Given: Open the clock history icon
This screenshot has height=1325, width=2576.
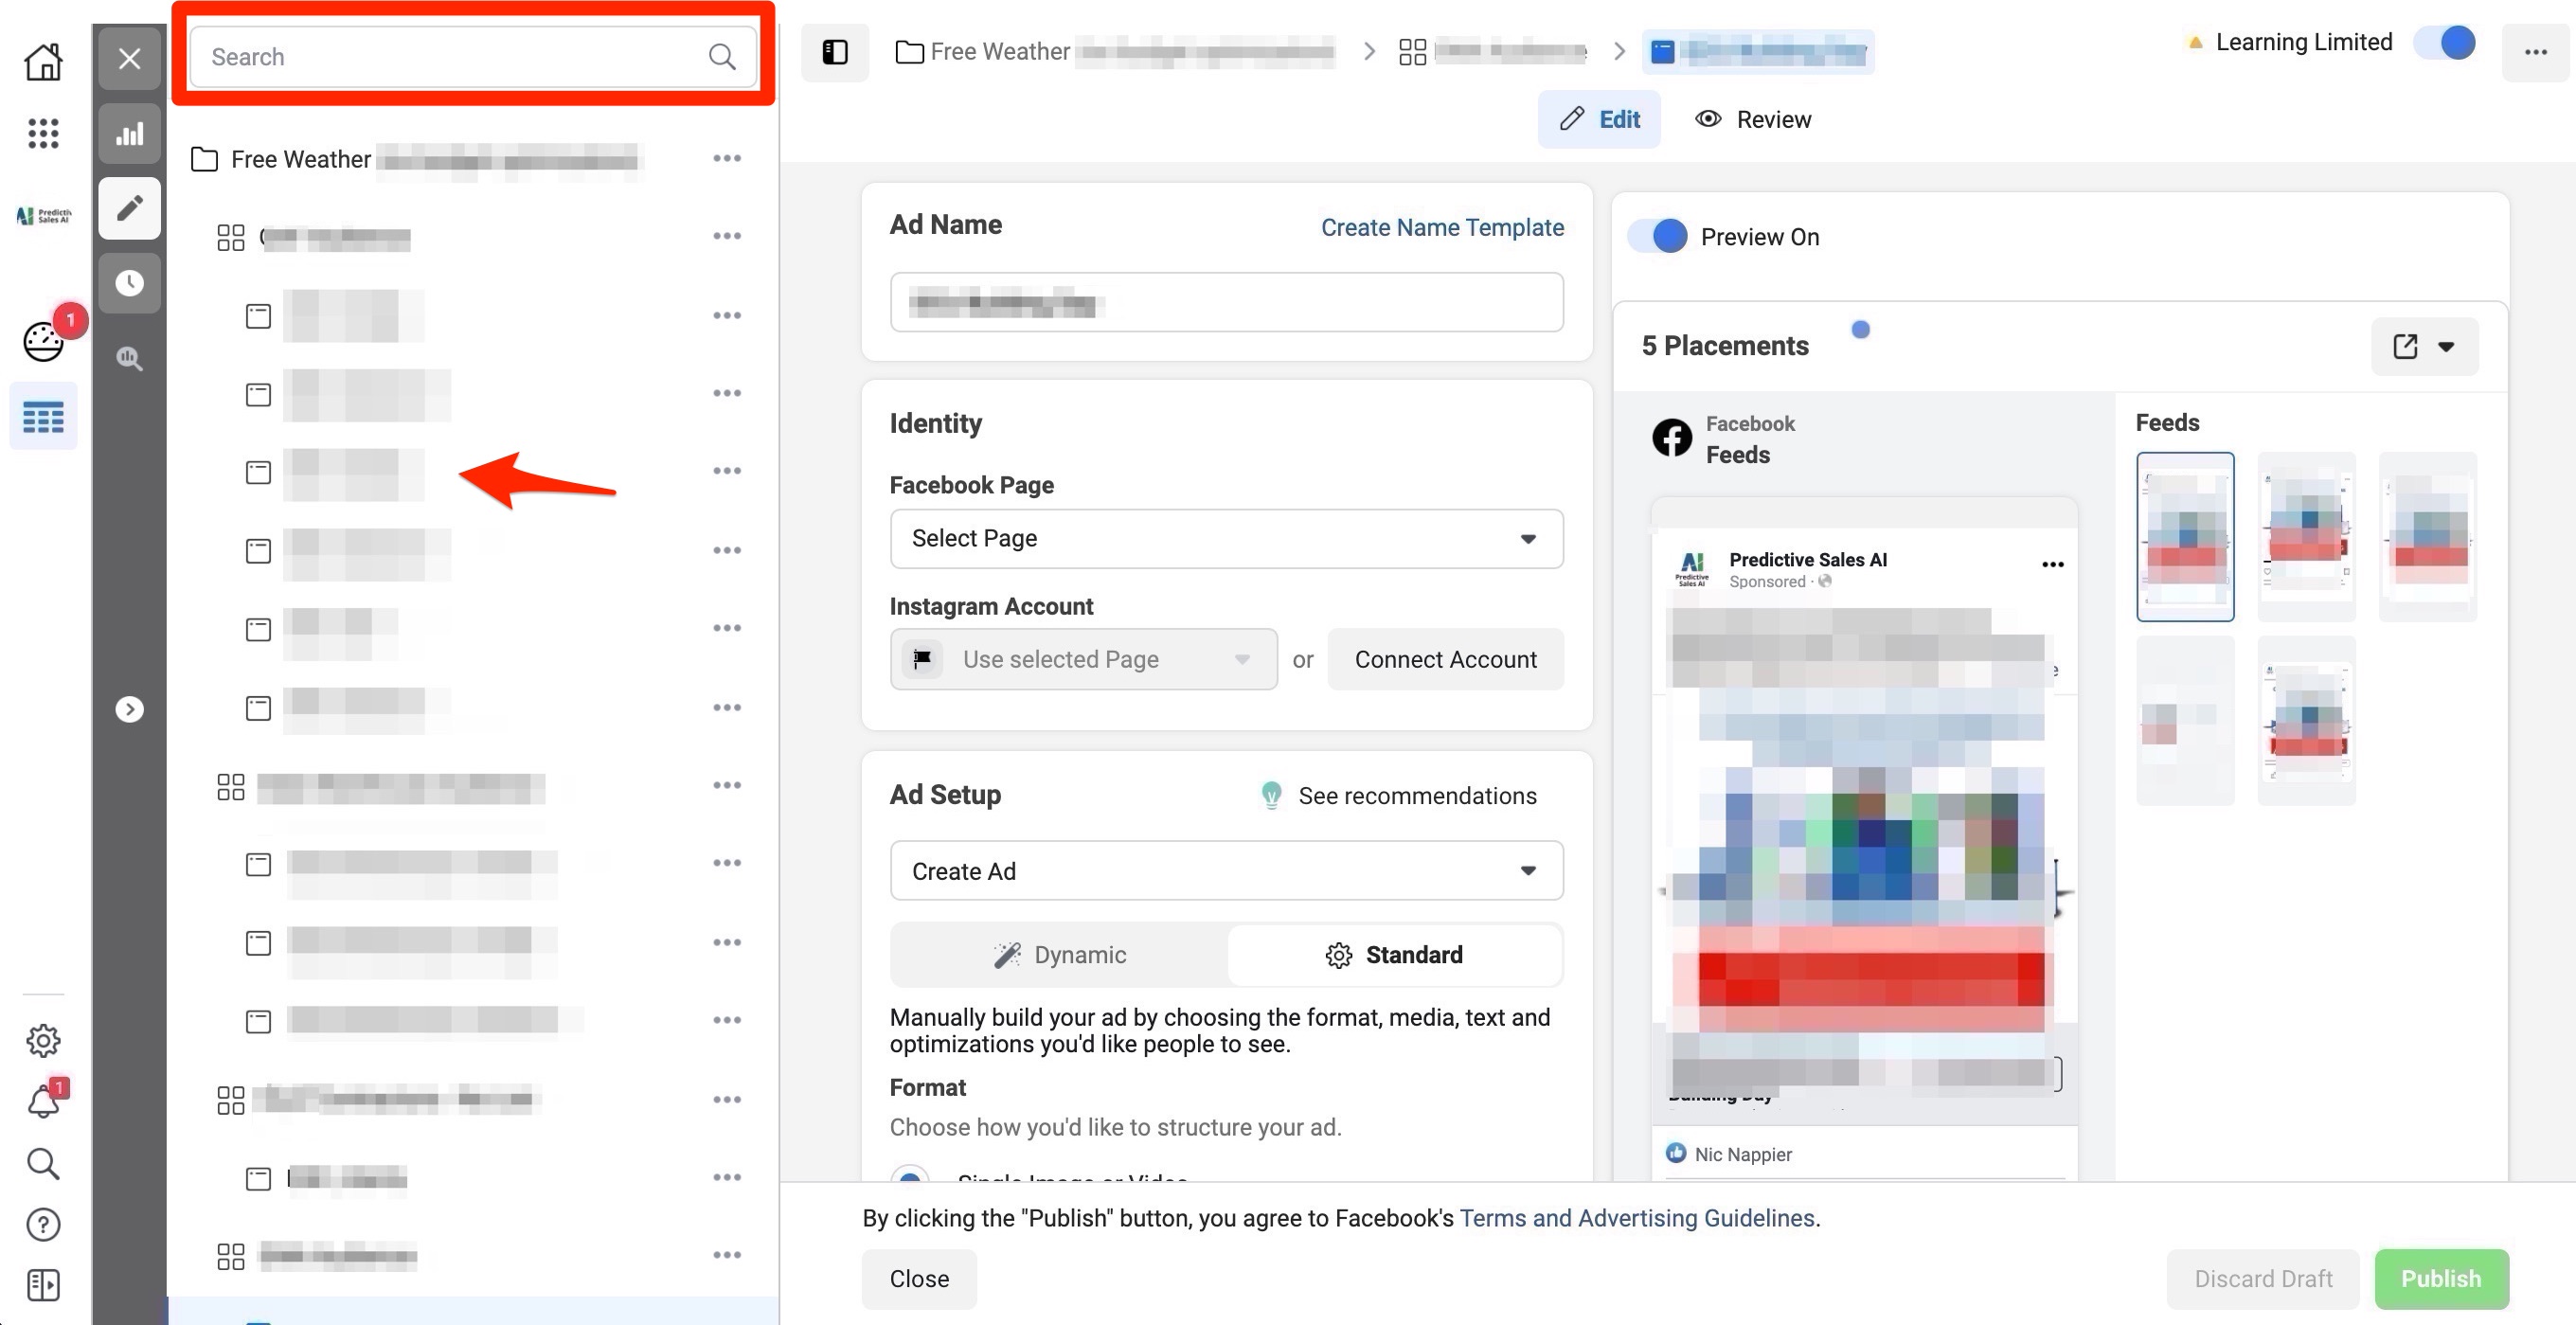Looking at the screenshot, I should (x=129, y=283).
